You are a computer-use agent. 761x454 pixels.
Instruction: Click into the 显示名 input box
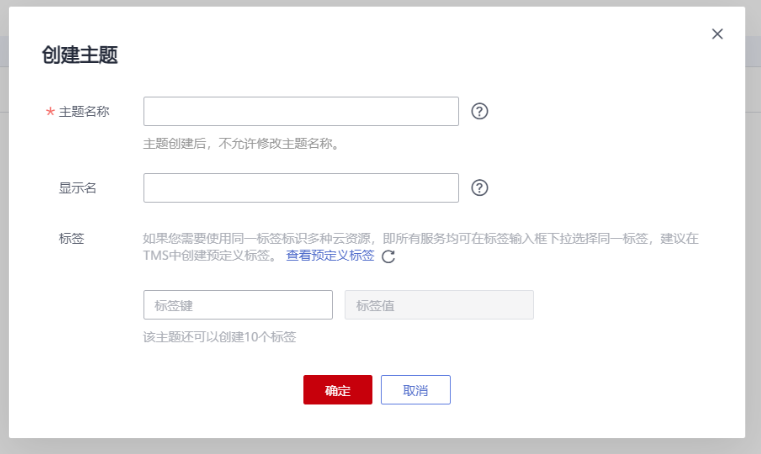[x=301, y=187]
